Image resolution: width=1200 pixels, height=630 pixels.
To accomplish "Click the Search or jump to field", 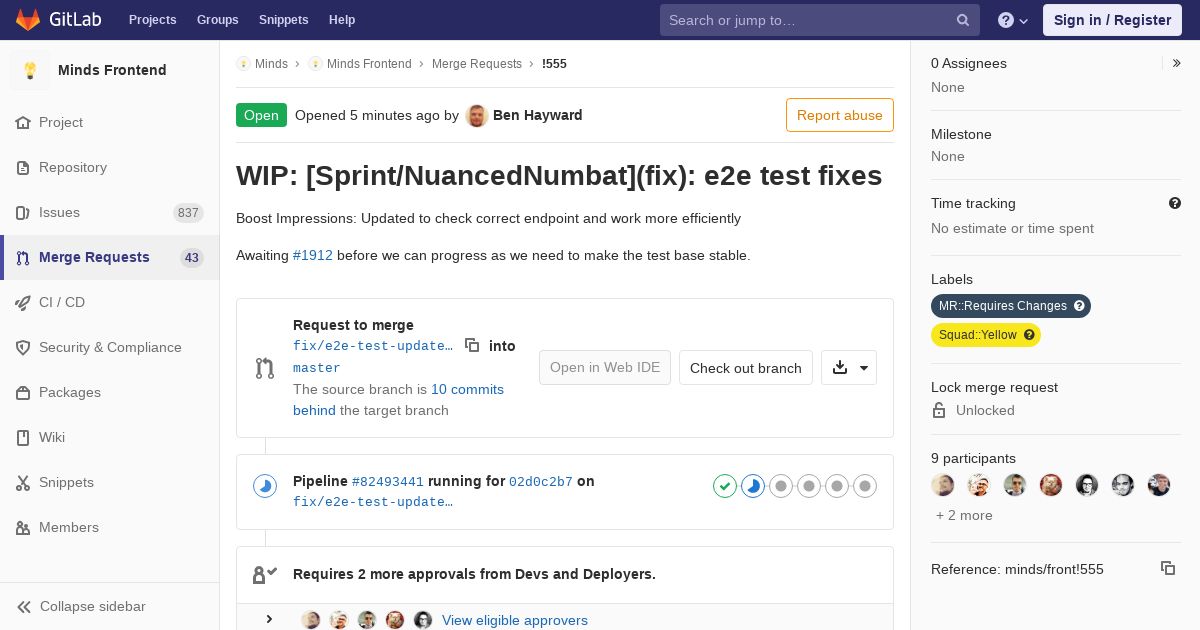I will 820,20.
